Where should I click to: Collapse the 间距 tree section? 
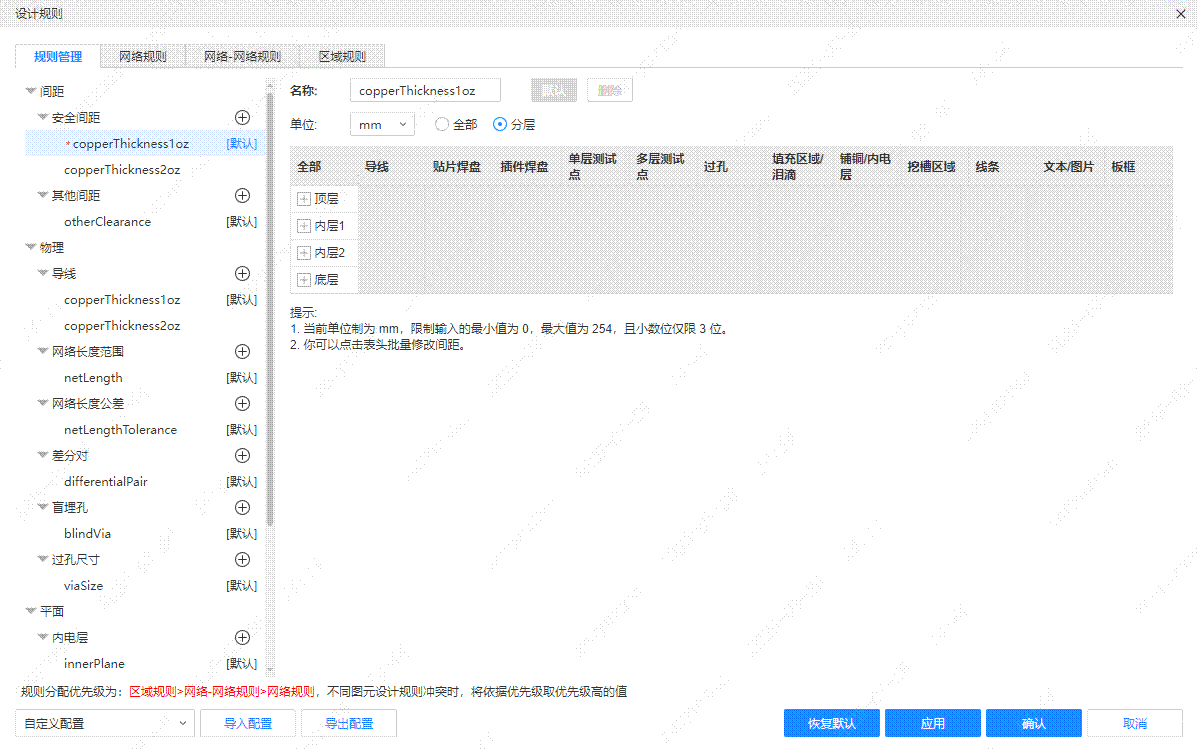[x=31, y=90]
